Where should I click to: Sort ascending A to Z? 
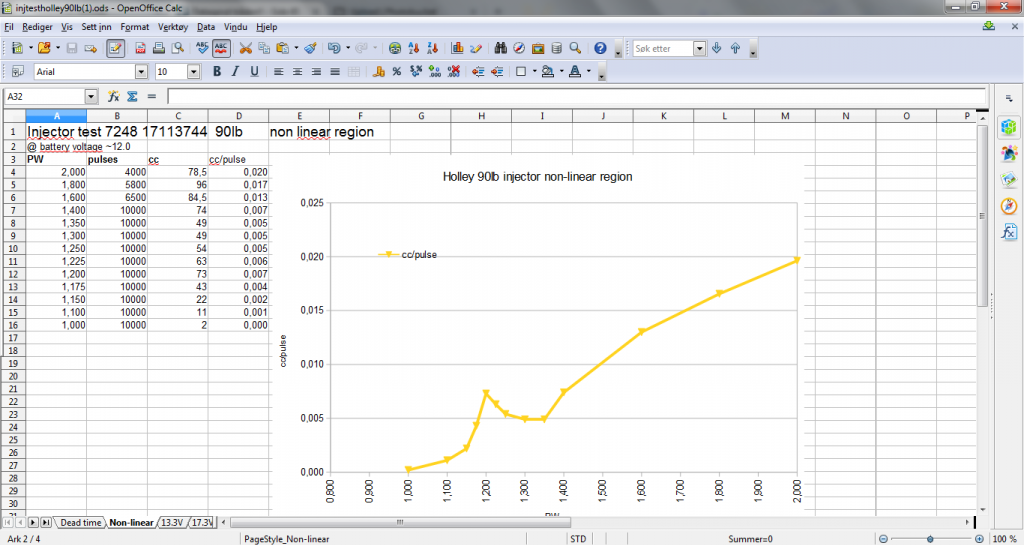pyautogui.click(x=413, y=48)
